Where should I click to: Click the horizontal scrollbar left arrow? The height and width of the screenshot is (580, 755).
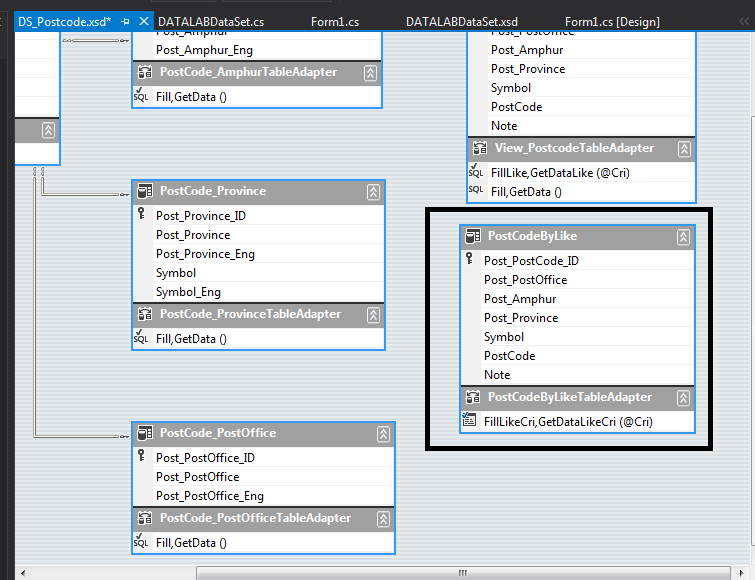click(x=23, y=573)
